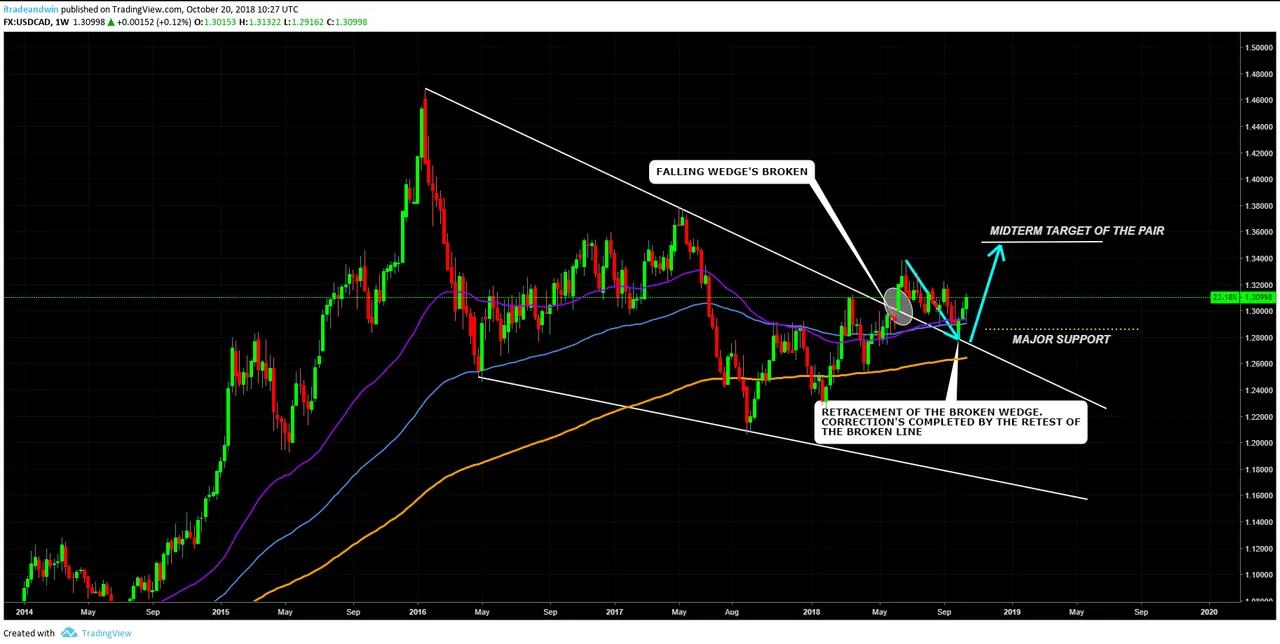Click the 1.20000 price axis label
Image resolution: width=1280 pixels, height=644 pixels.
click(1258, 443)
